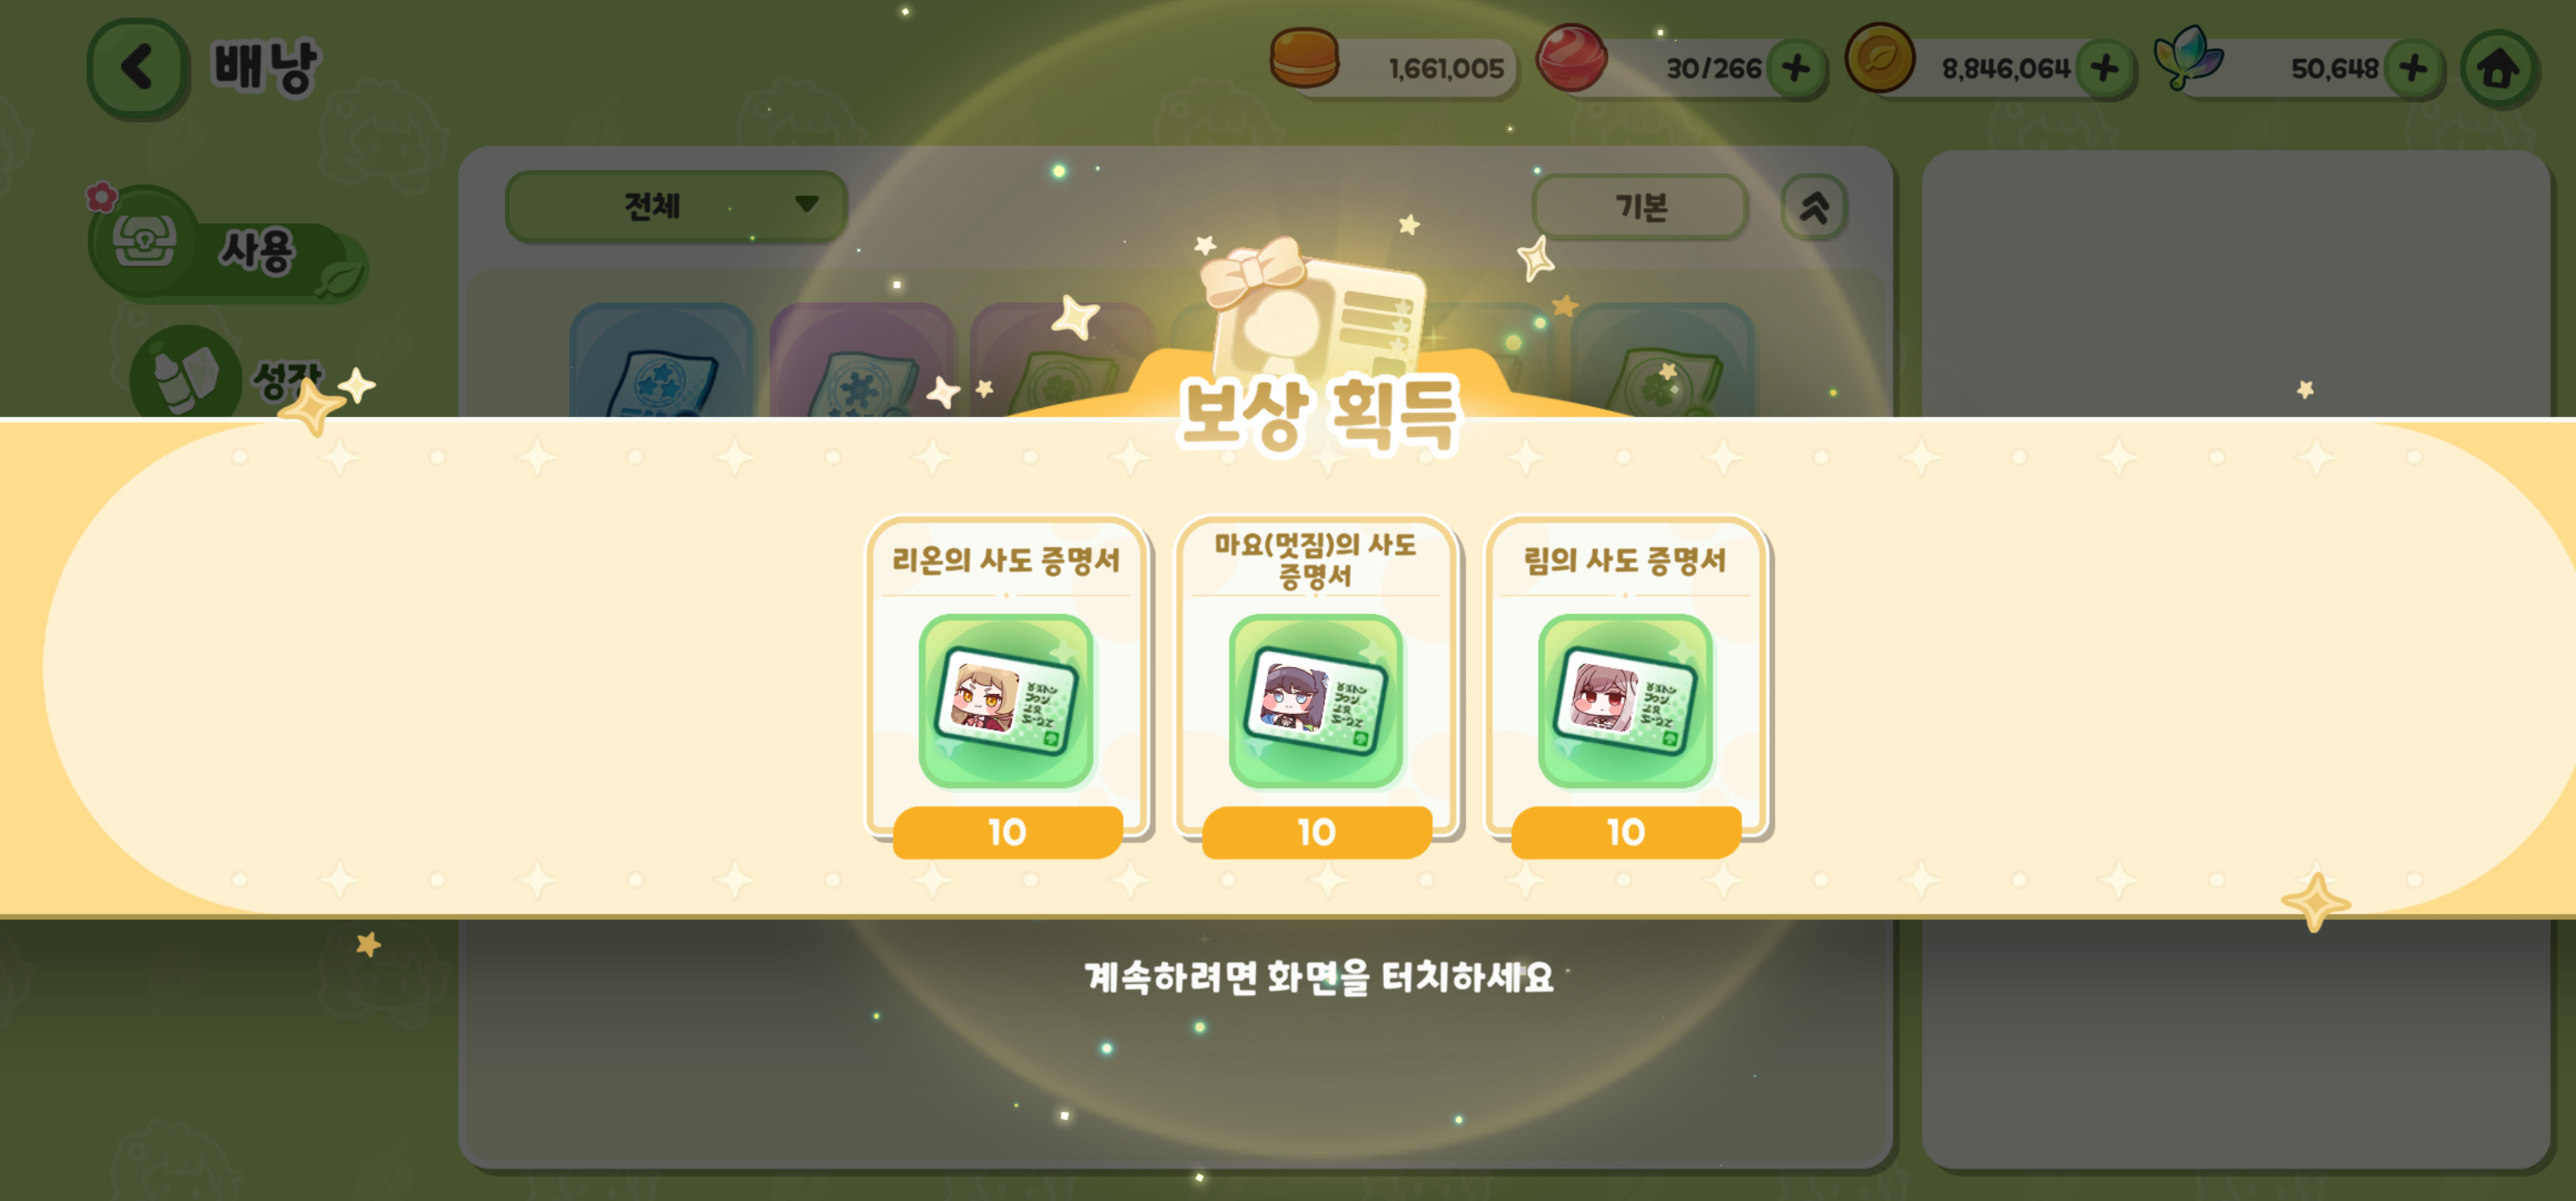2576x1201 pixels.
Task: Click the blue star ticket item
Action: 661,362
